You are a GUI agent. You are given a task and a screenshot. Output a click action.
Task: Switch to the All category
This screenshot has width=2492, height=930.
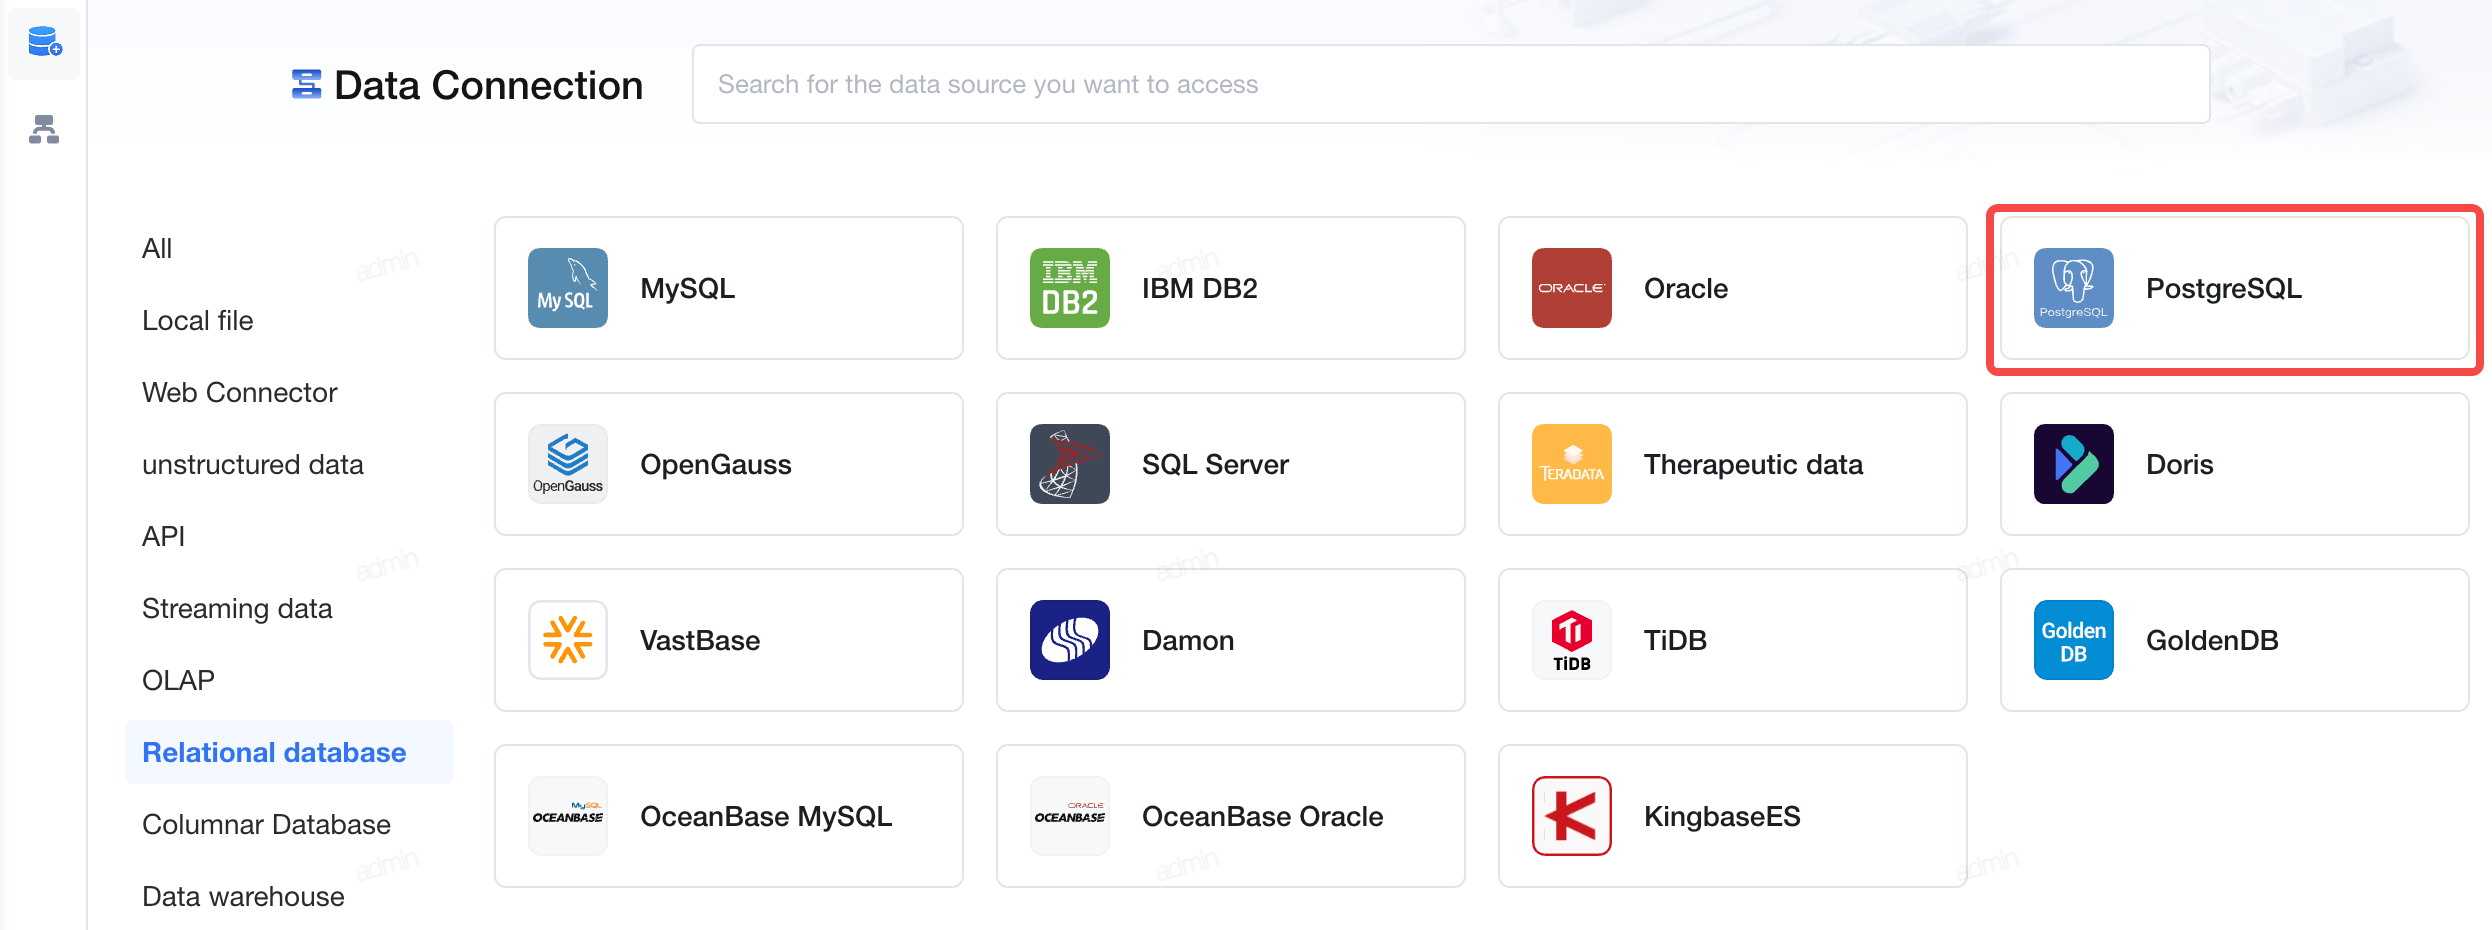pyautogui.click(x=157, y=248)
